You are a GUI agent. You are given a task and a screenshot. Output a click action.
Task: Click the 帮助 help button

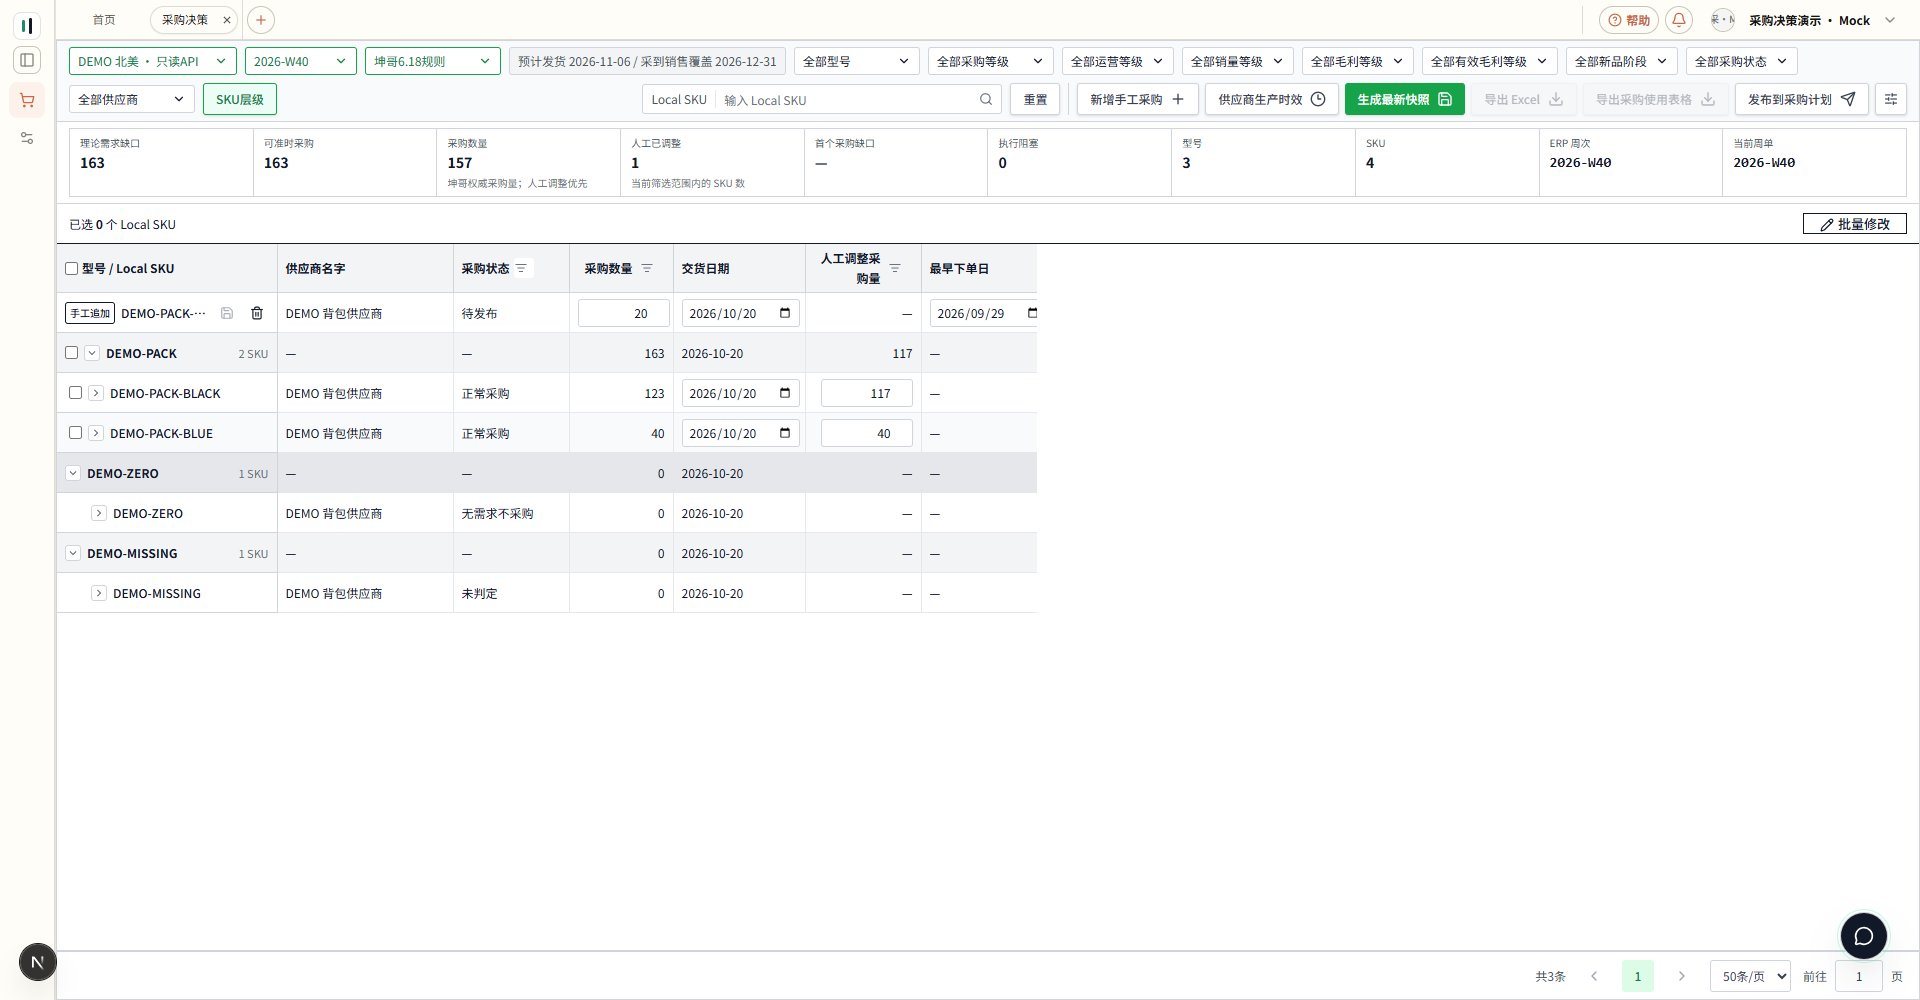click(x=1629, y=20)
